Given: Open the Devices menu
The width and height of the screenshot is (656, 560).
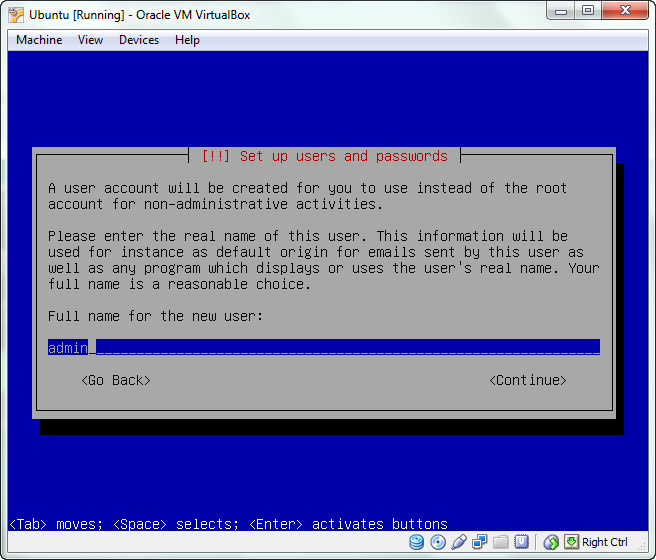Looking at the screenshot, I should [x=139, y=40].
